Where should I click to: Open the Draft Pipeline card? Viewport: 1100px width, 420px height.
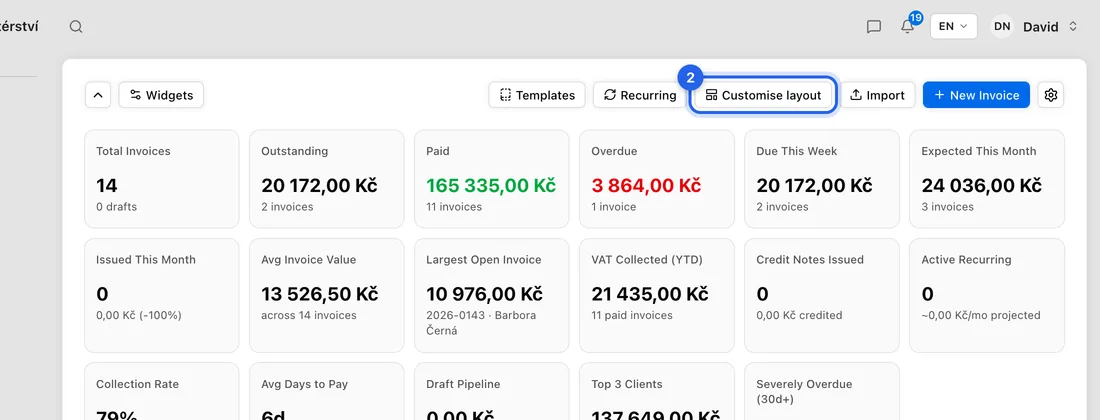[491, 391]
